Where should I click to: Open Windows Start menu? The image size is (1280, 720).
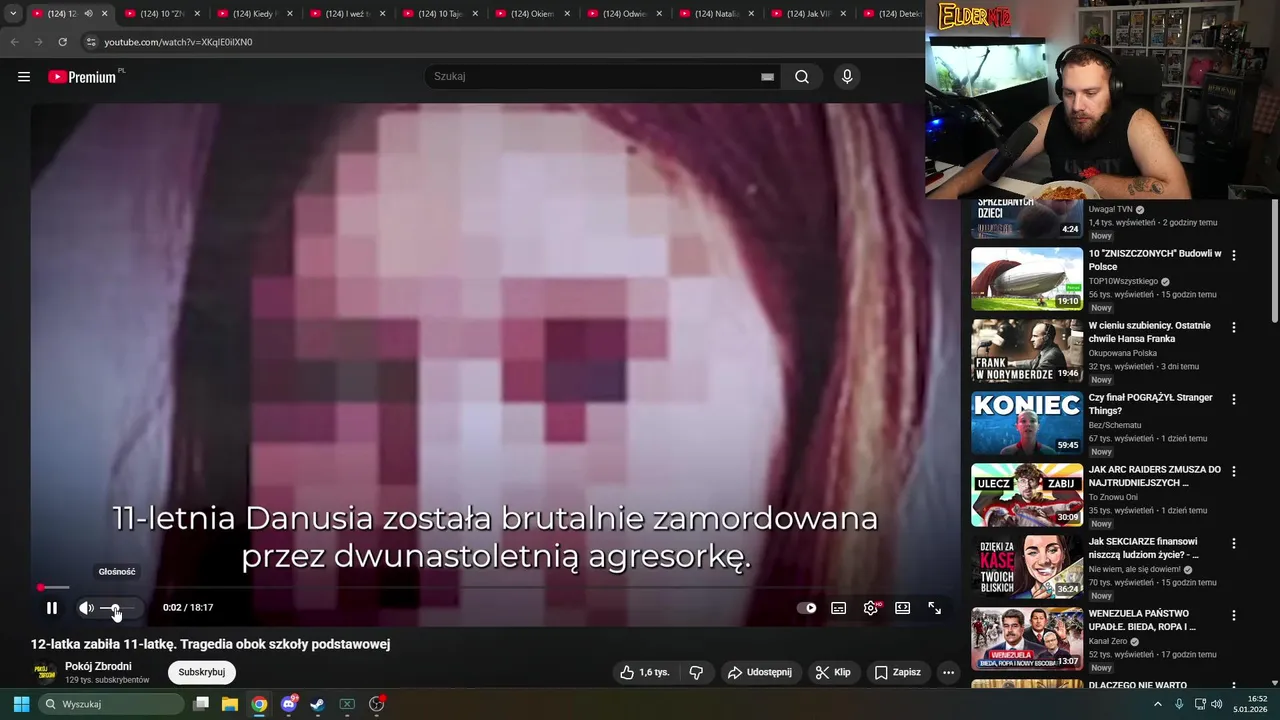21,704
